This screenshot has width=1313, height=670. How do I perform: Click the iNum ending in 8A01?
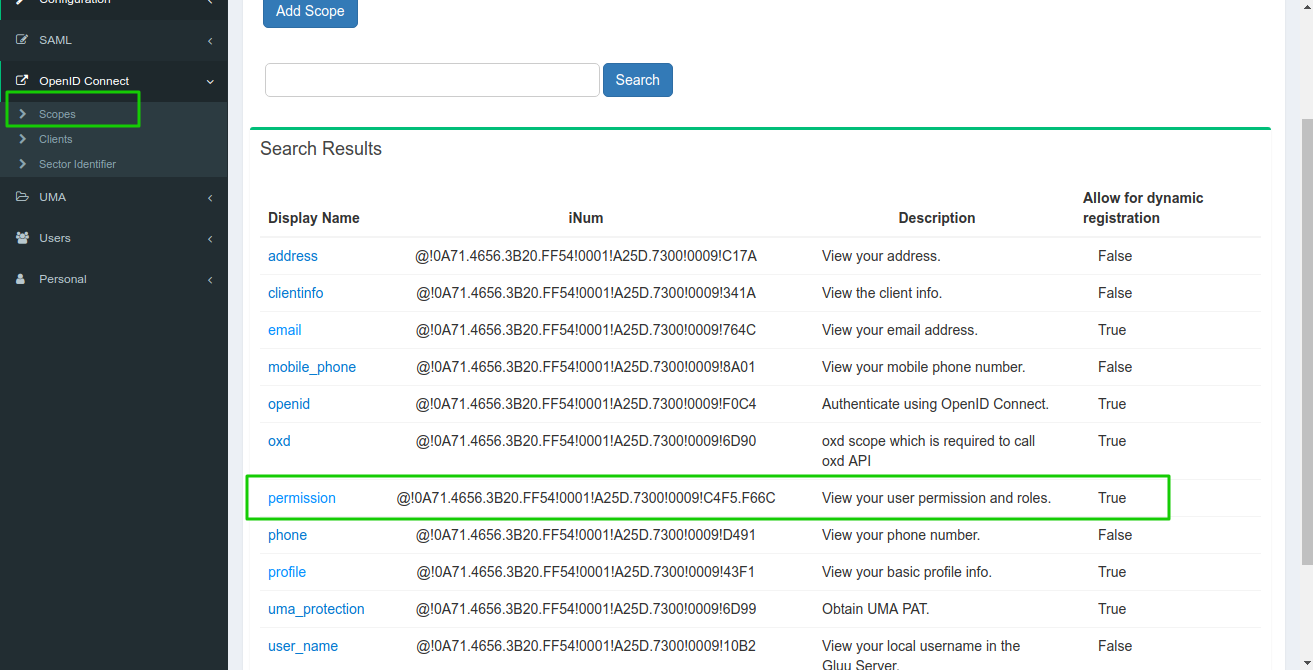pos(586,367)
